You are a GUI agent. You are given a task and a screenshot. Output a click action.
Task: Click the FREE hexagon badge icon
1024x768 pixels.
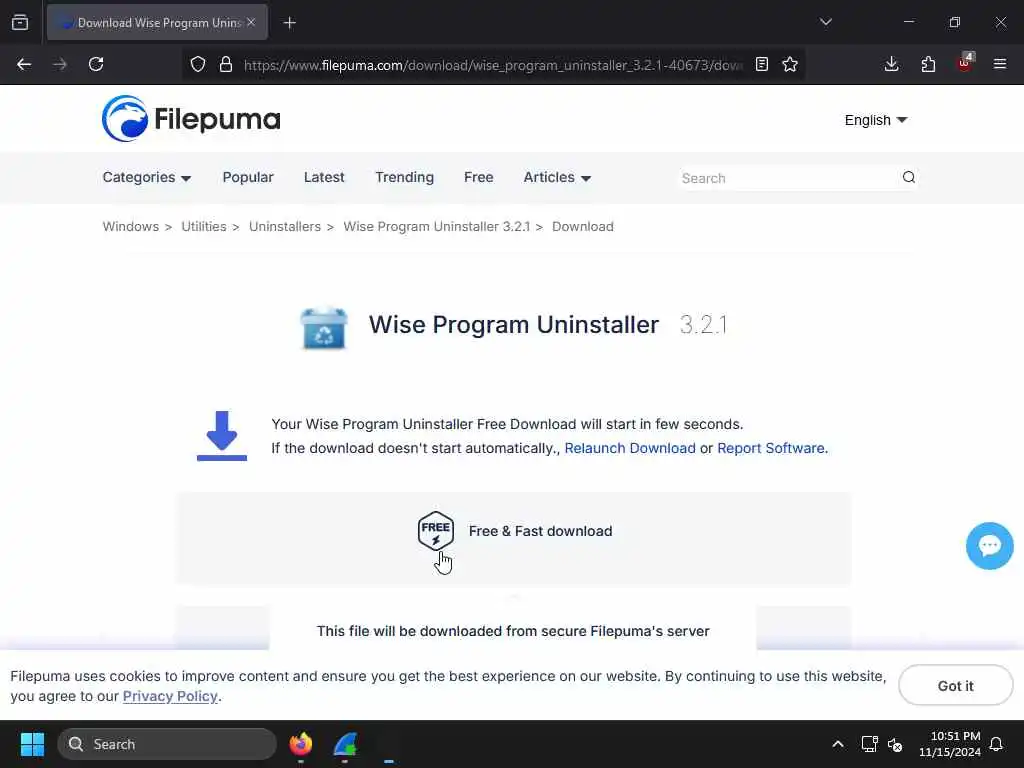pyautogui.click(x=436, y=531)
